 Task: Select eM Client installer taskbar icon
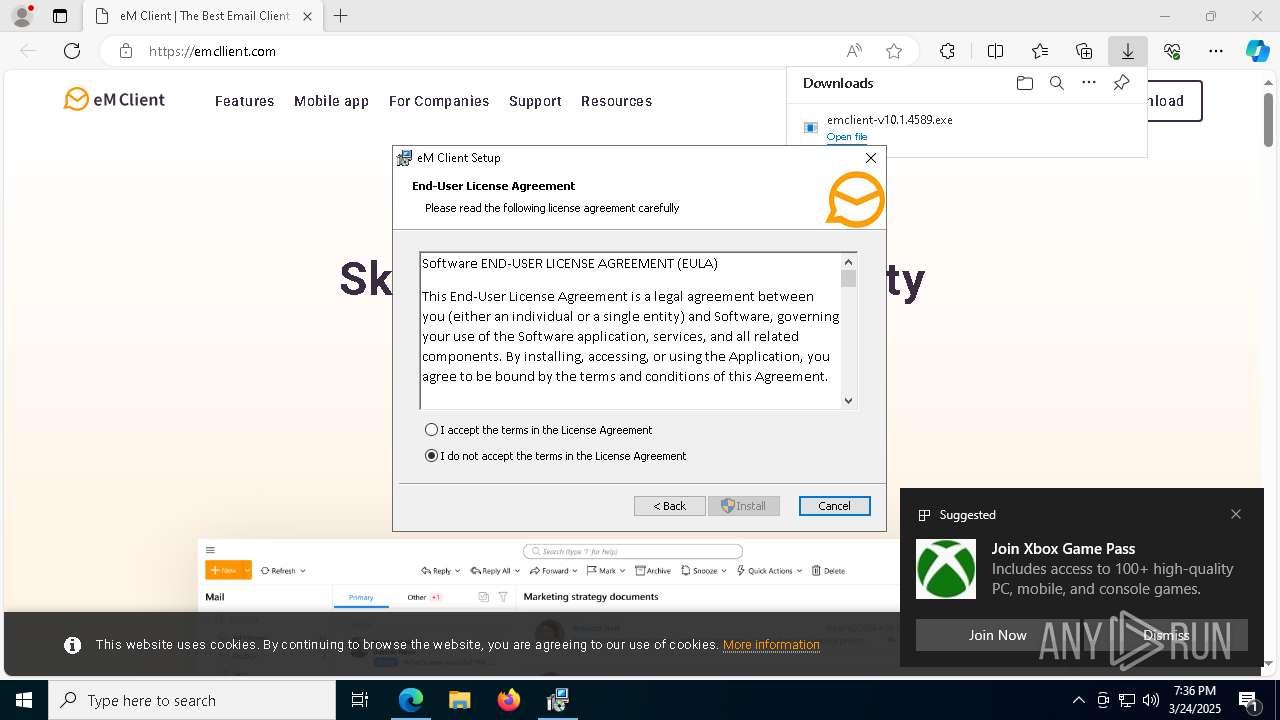[558, 700]
